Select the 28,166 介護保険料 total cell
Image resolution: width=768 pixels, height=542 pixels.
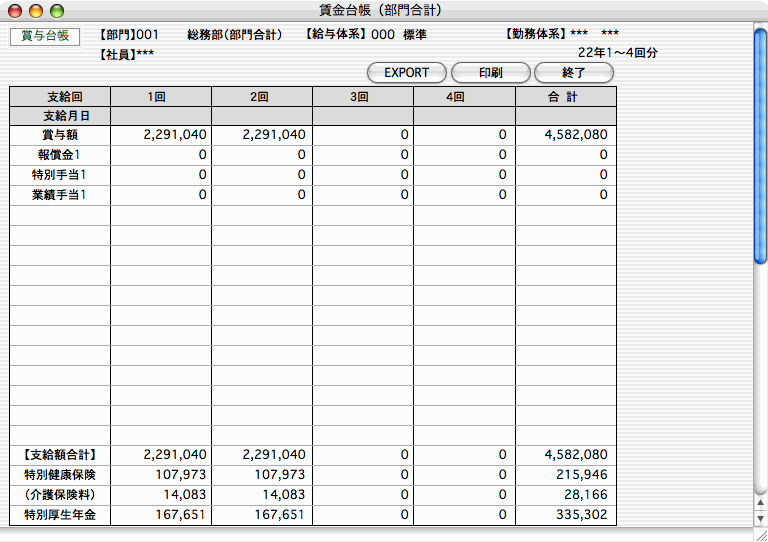(581, 495)
